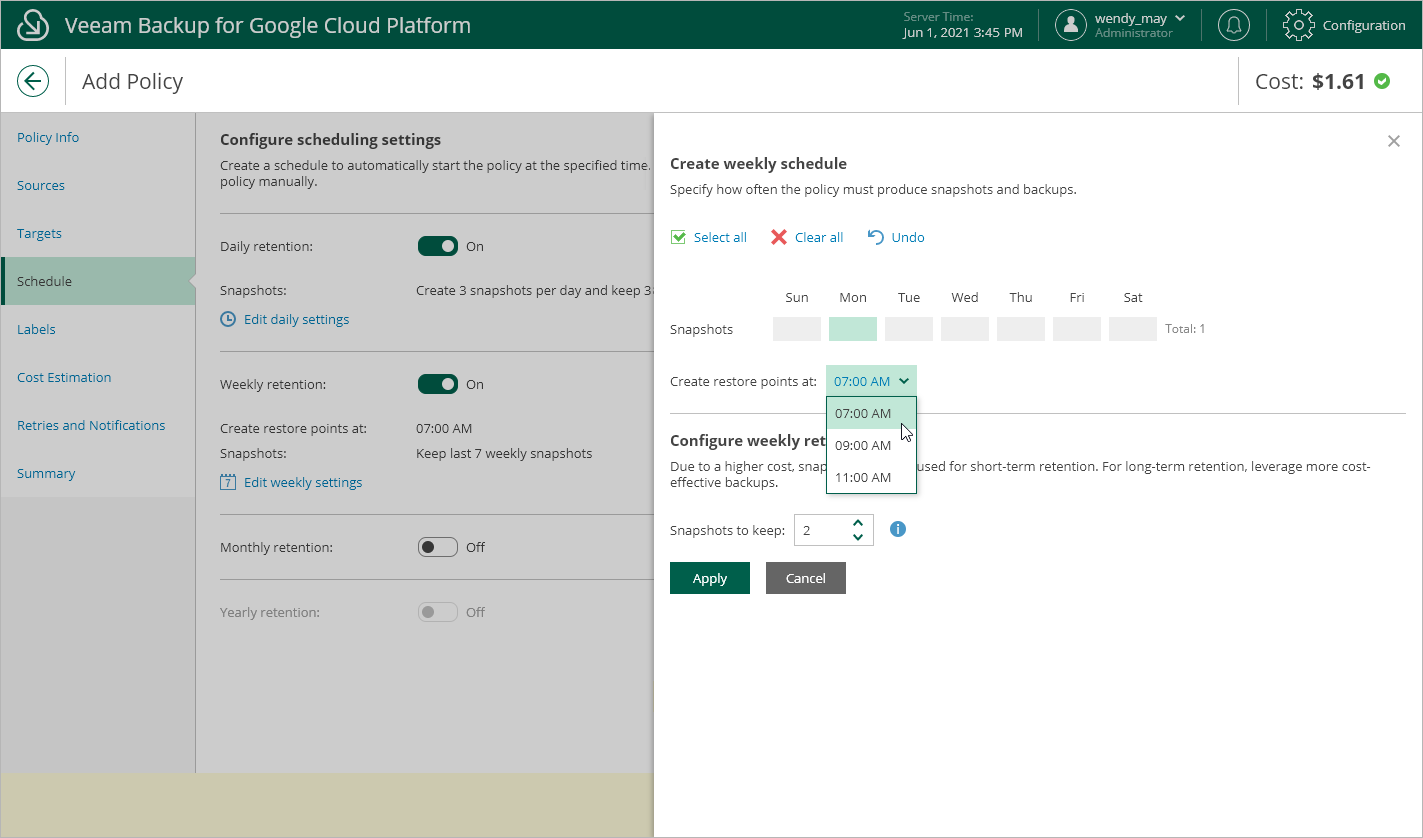Click the Edit daily settings clock icon
This screenshot has width=1423, height=838.
click(228, 319)
